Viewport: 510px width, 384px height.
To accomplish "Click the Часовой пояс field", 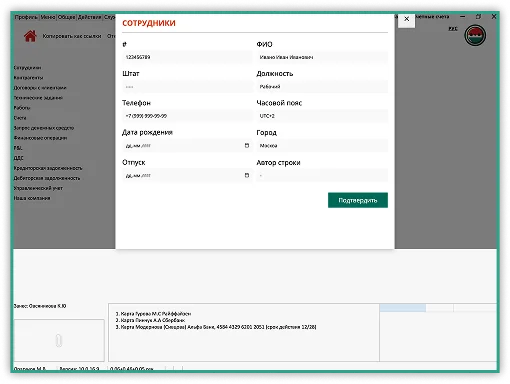I will [x=322, y=116].
